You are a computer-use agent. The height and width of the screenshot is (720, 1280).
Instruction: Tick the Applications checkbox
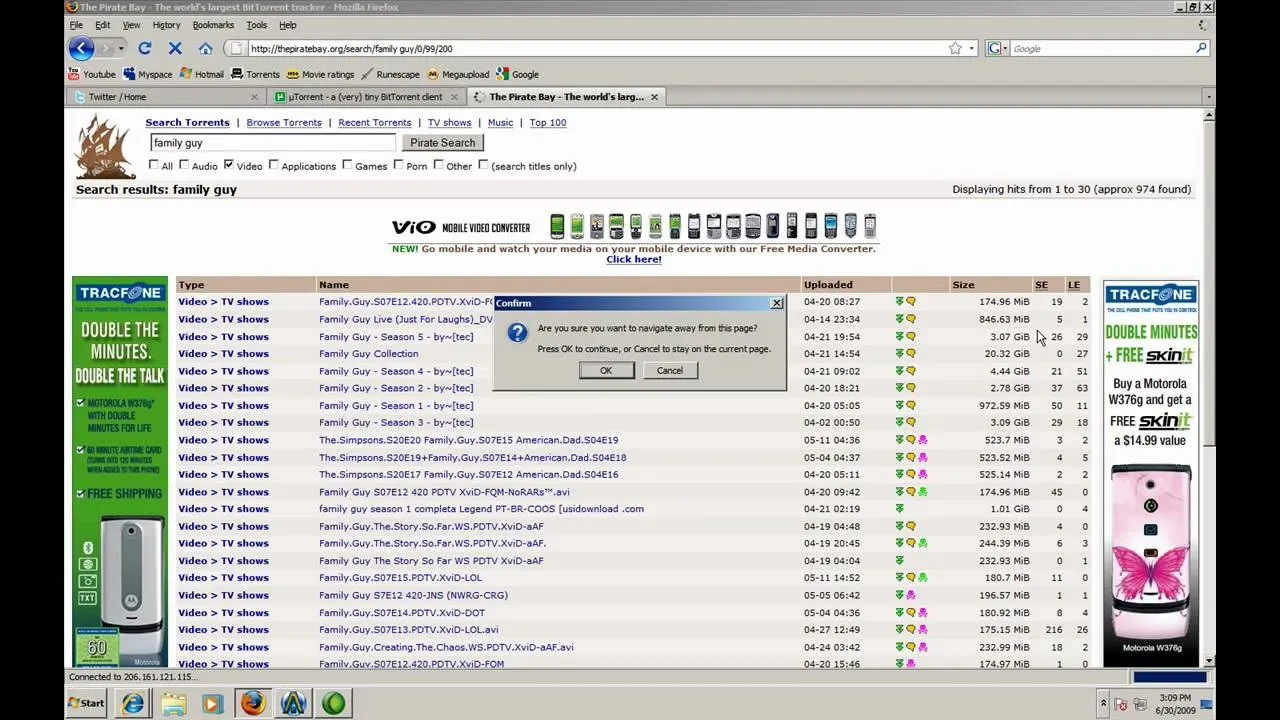point(273,165)
